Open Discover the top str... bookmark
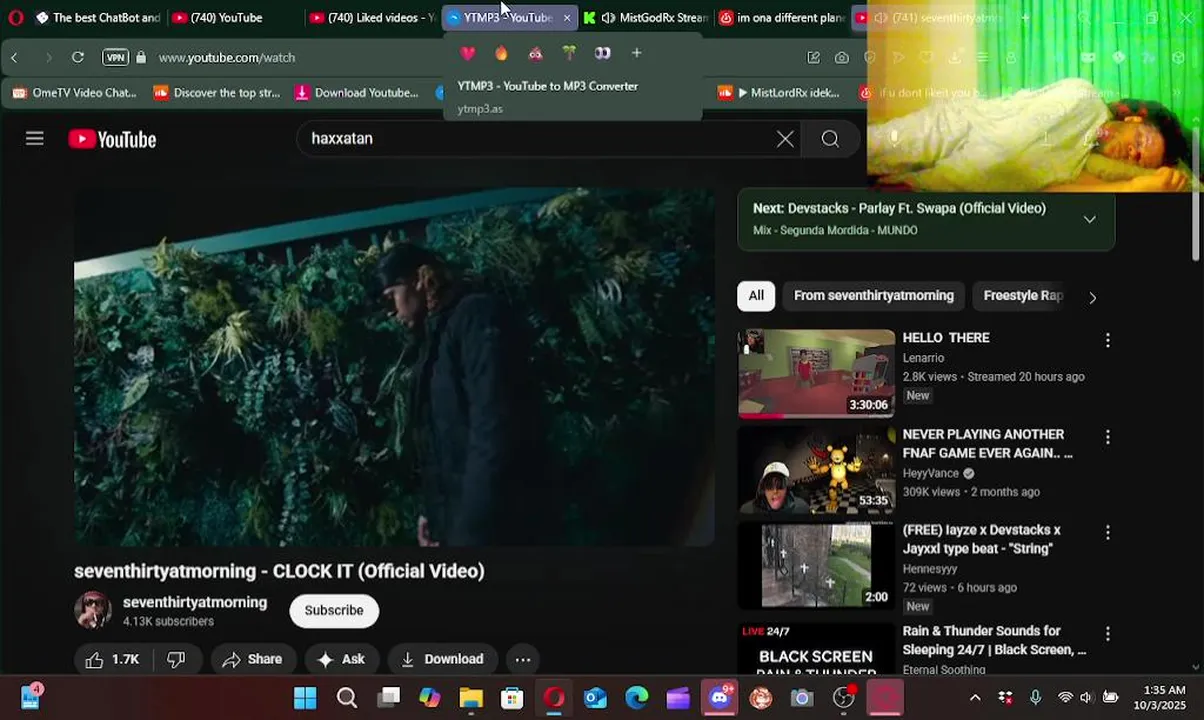Screen dimensions: 1204x720 pos(217,93)
